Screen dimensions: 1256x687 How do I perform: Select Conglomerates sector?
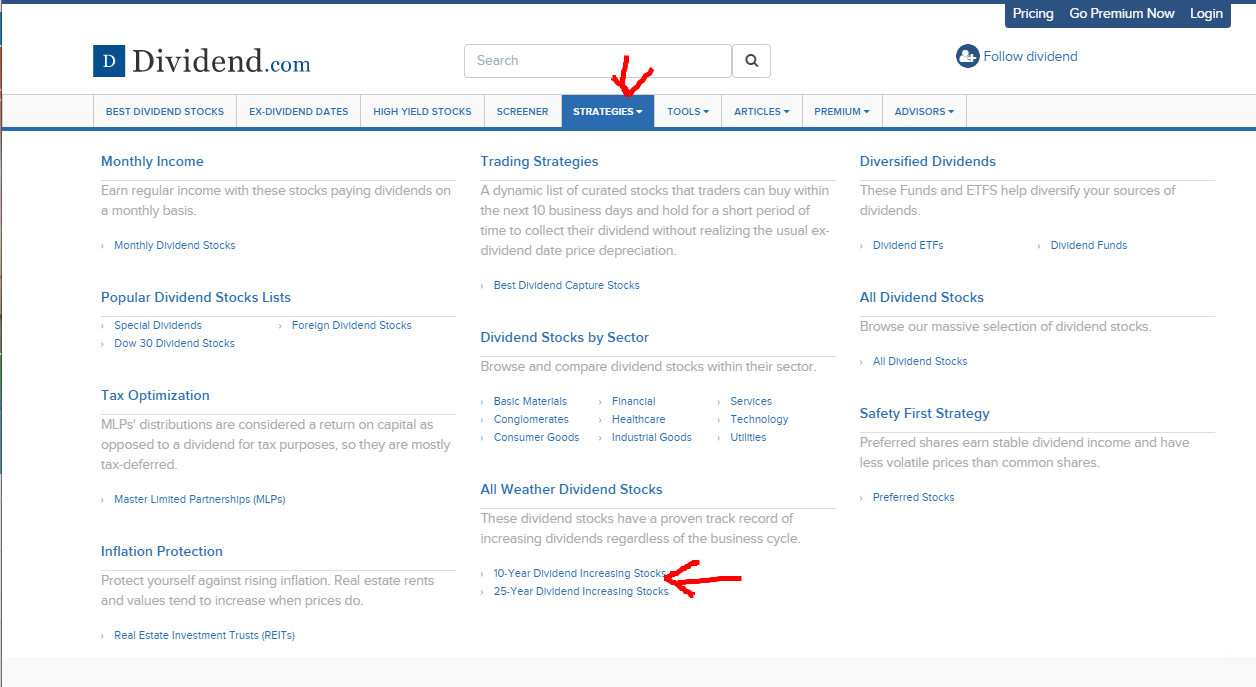(x=531, y=419)
